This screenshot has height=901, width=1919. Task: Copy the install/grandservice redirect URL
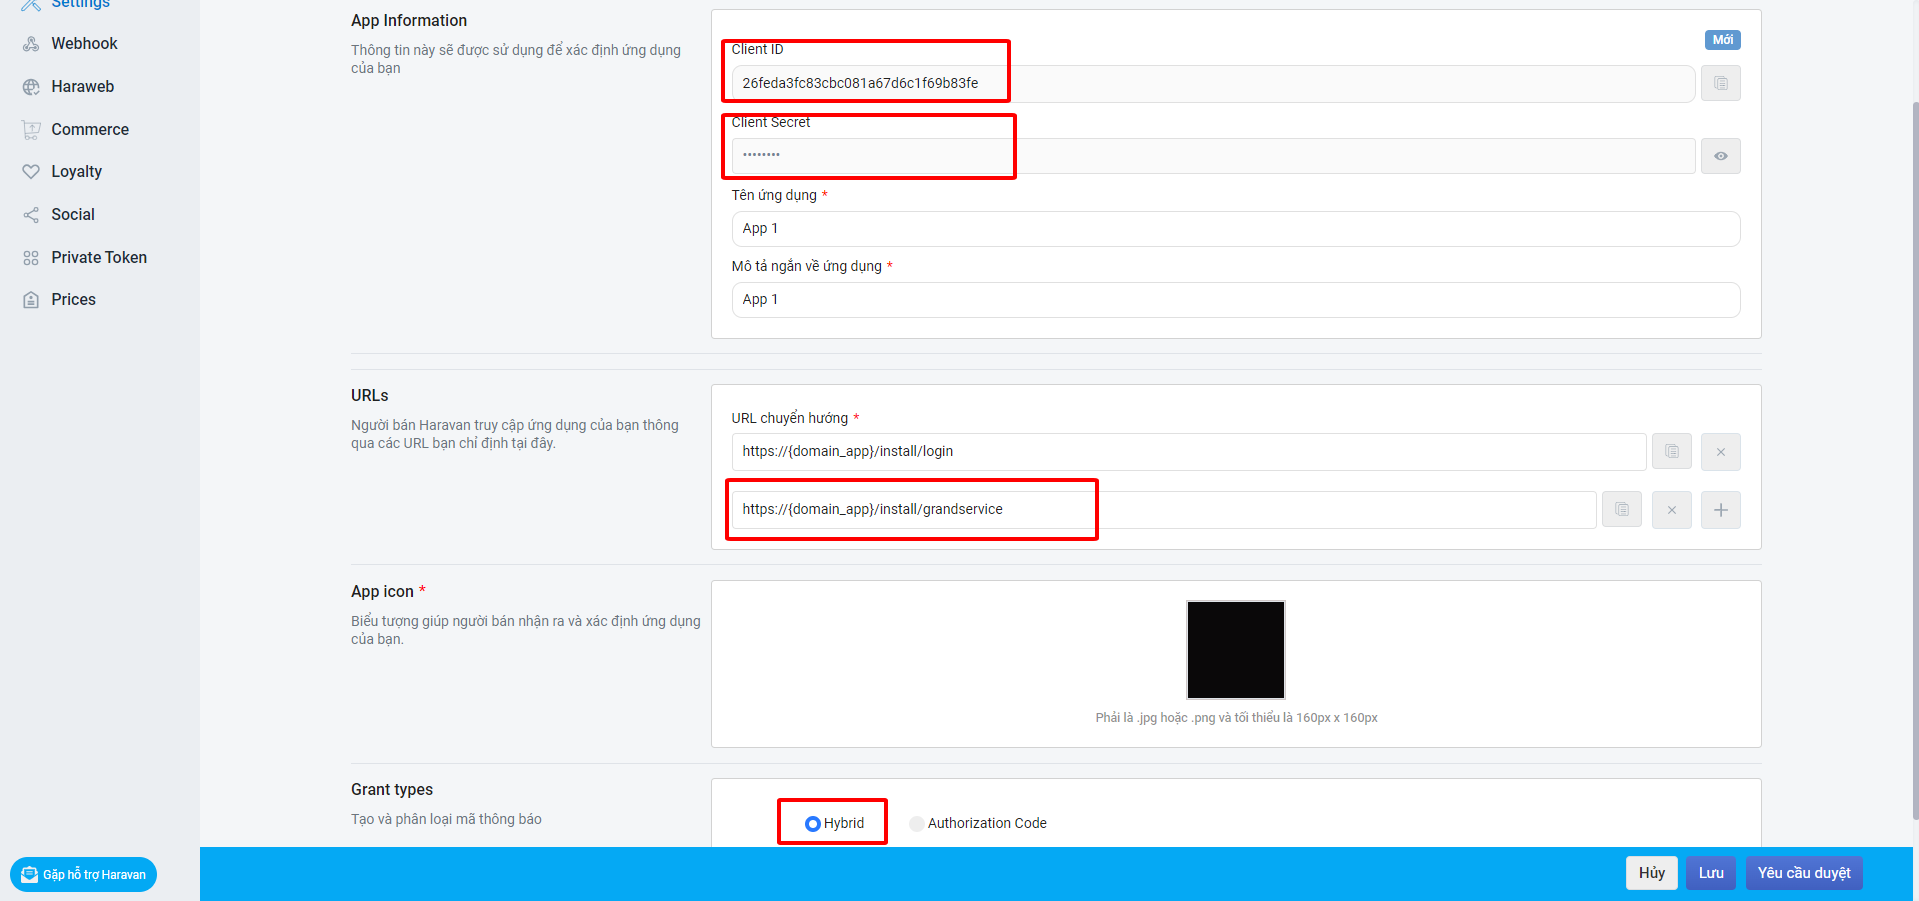[x=1621, y=510]
